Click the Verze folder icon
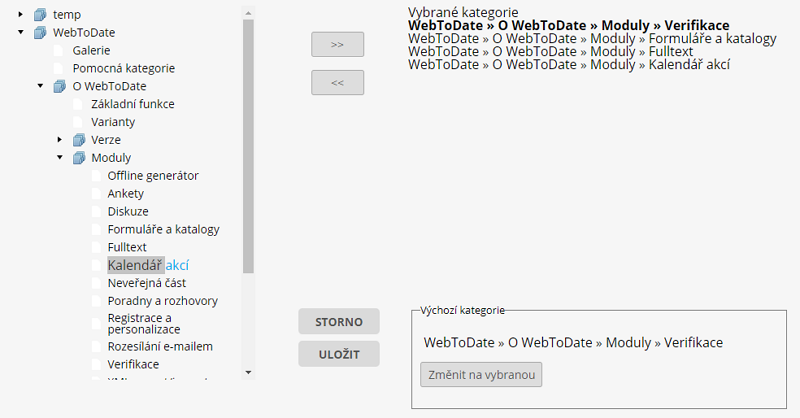The height and width of the screenshot is (418, 800). pos(79,140)
